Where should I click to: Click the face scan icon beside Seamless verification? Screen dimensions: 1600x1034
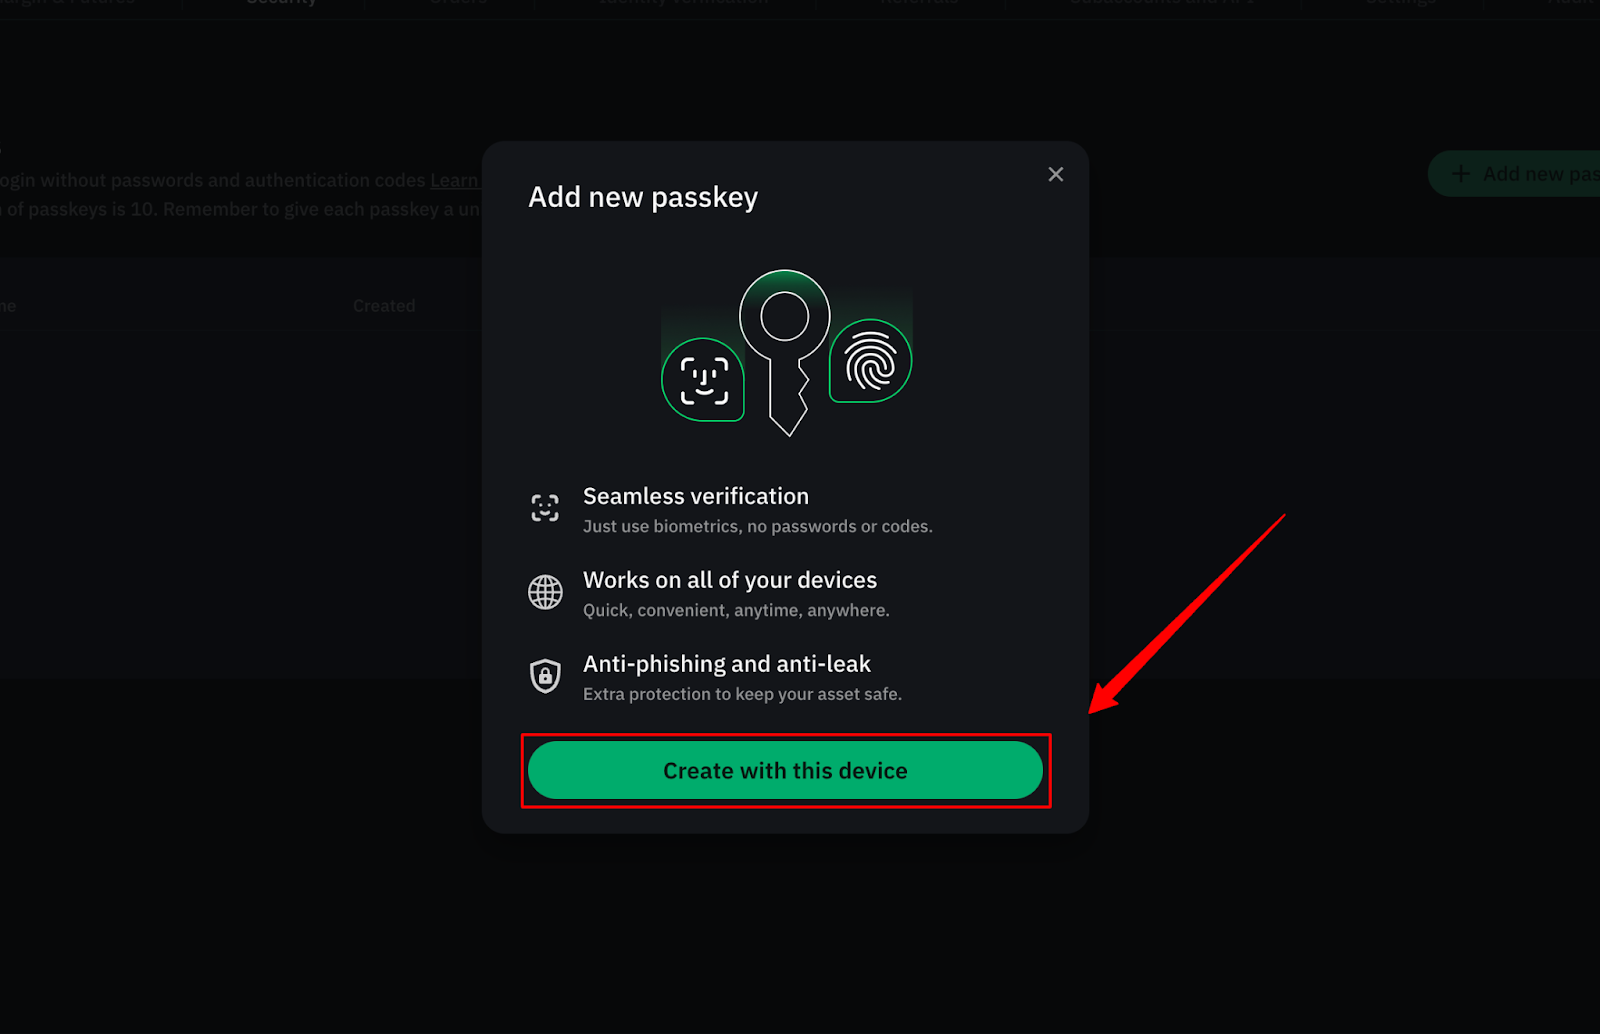click(545, 508)
